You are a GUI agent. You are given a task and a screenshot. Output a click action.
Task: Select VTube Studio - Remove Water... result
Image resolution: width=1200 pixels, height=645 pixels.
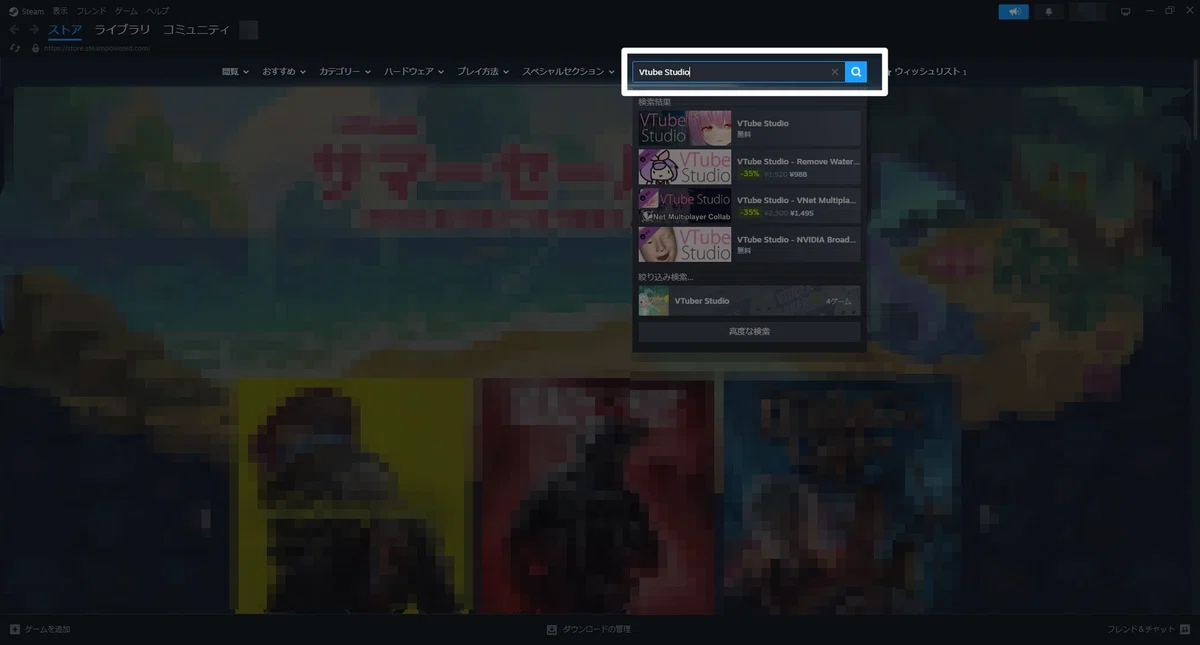749,167
